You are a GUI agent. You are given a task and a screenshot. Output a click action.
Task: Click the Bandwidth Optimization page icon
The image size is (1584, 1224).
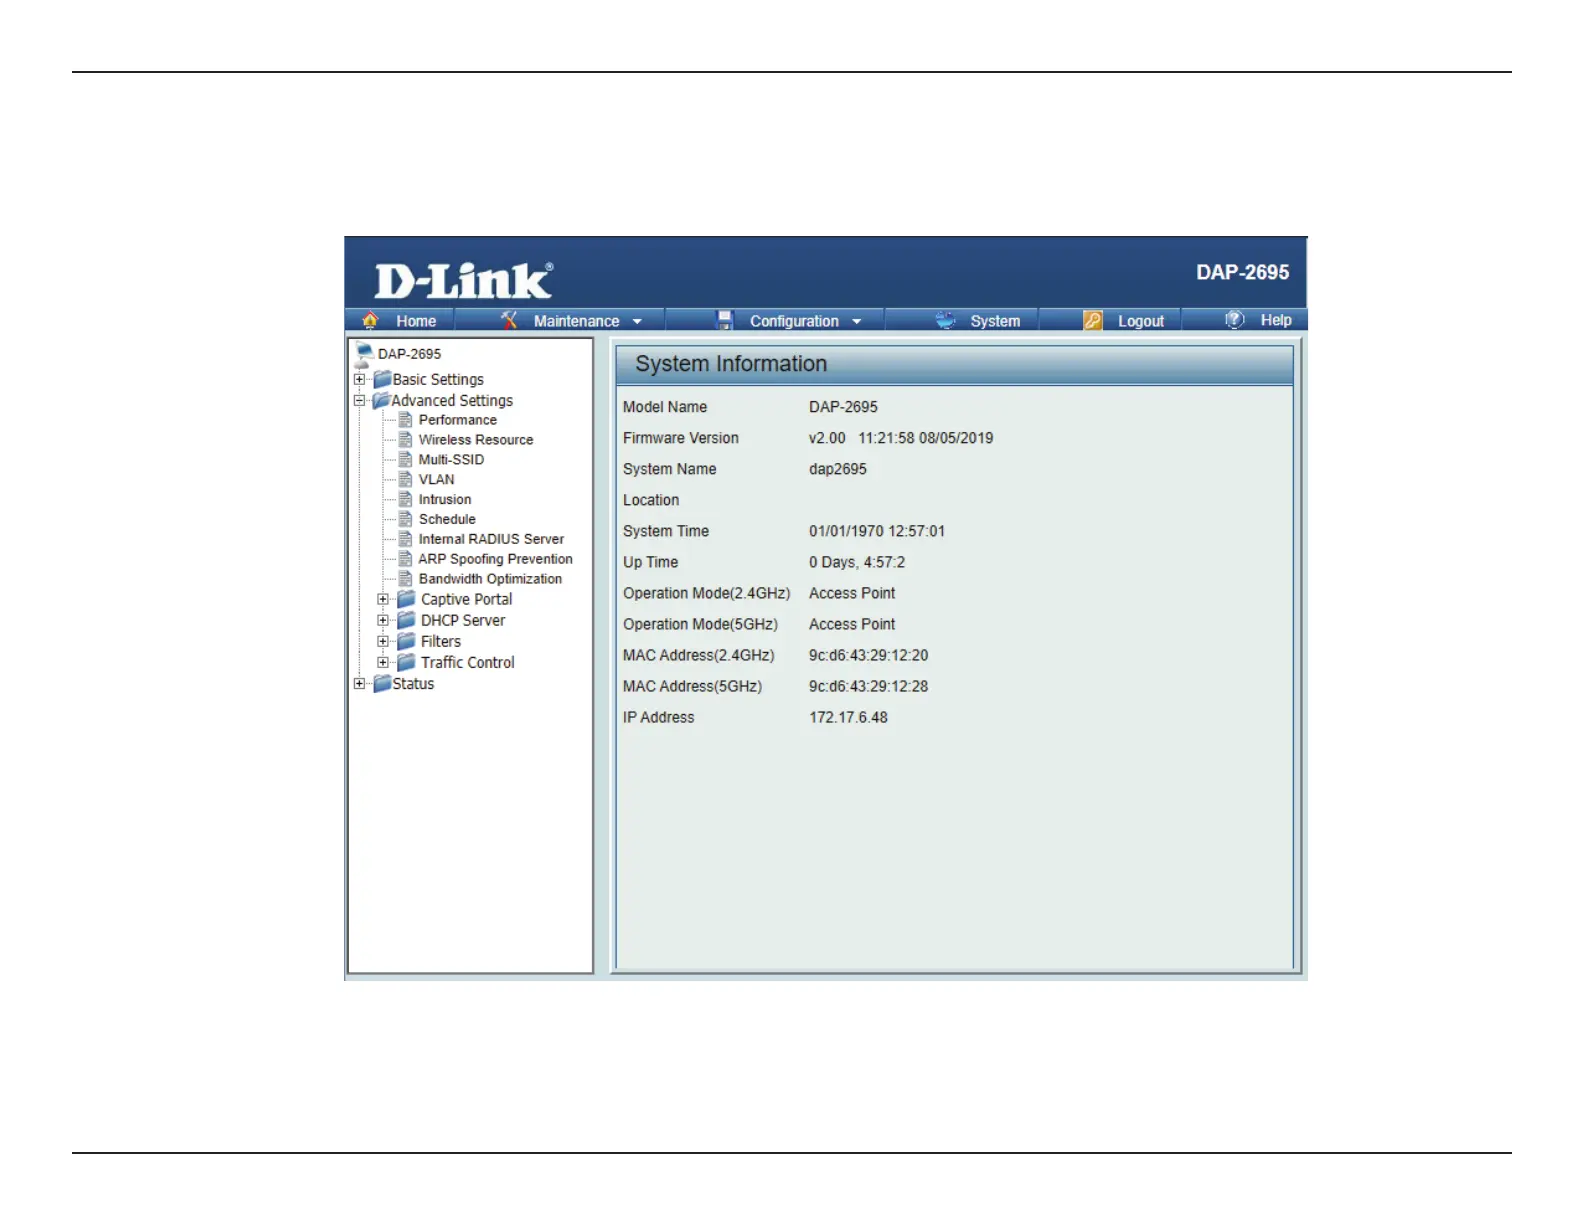click(405, 579)
